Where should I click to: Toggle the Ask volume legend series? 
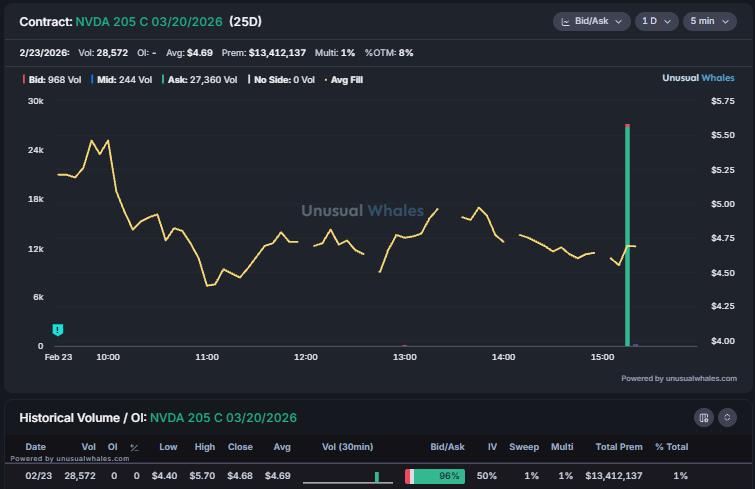click(200, 80)
